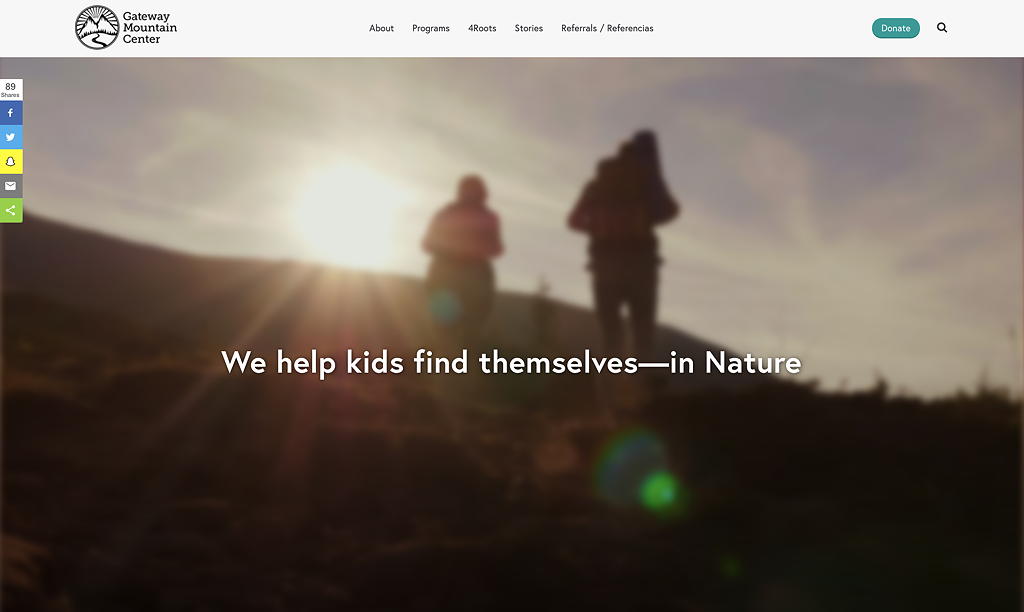Viewport: 1024px width, 612px height.
Task: Click the Gateway Mountain Center mountain emblem logo
Action: [97, 27]
